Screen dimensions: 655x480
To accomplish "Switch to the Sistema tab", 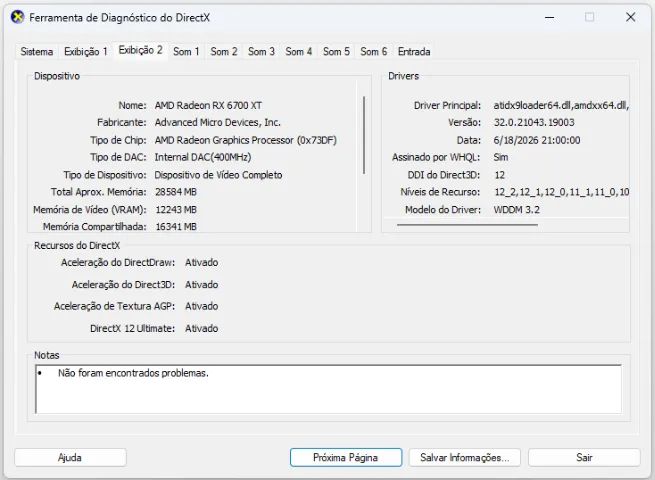I will click(37, 52).
